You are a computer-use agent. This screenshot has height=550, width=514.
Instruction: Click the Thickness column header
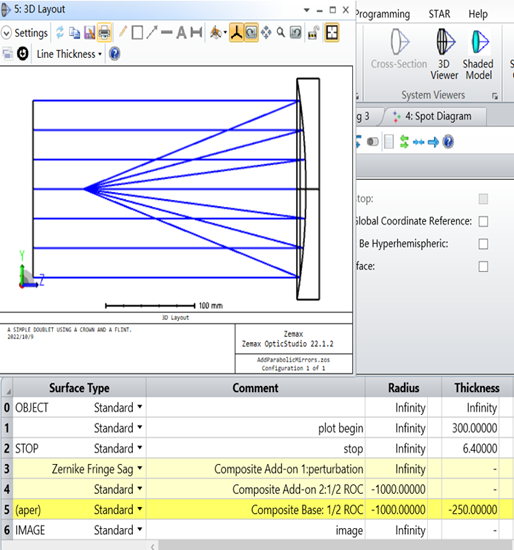(476, 388)
